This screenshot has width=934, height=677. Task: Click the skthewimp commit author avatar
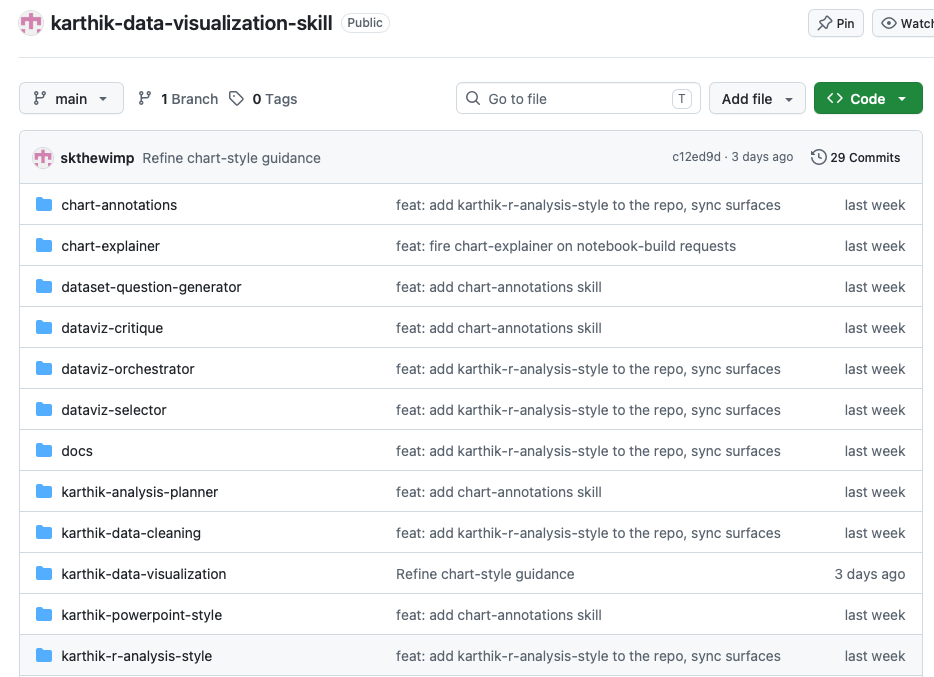(x=43, y=158)
